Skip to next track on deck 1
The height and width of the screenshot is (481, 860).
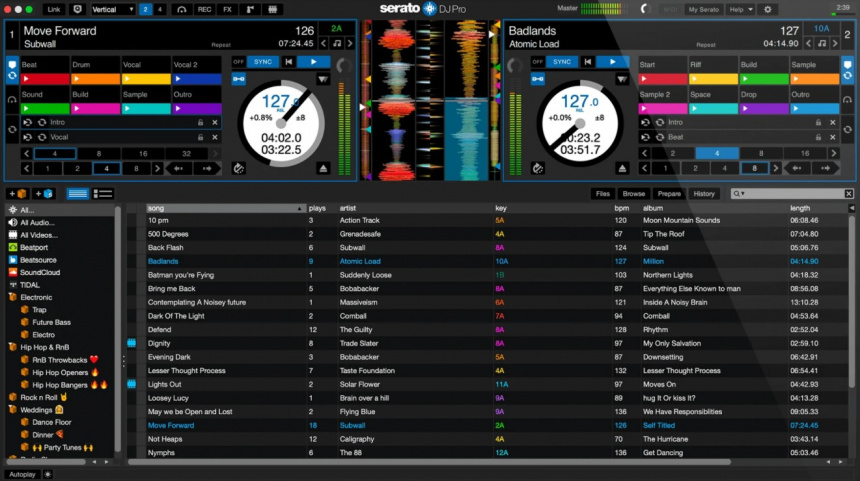coord(350,43)
